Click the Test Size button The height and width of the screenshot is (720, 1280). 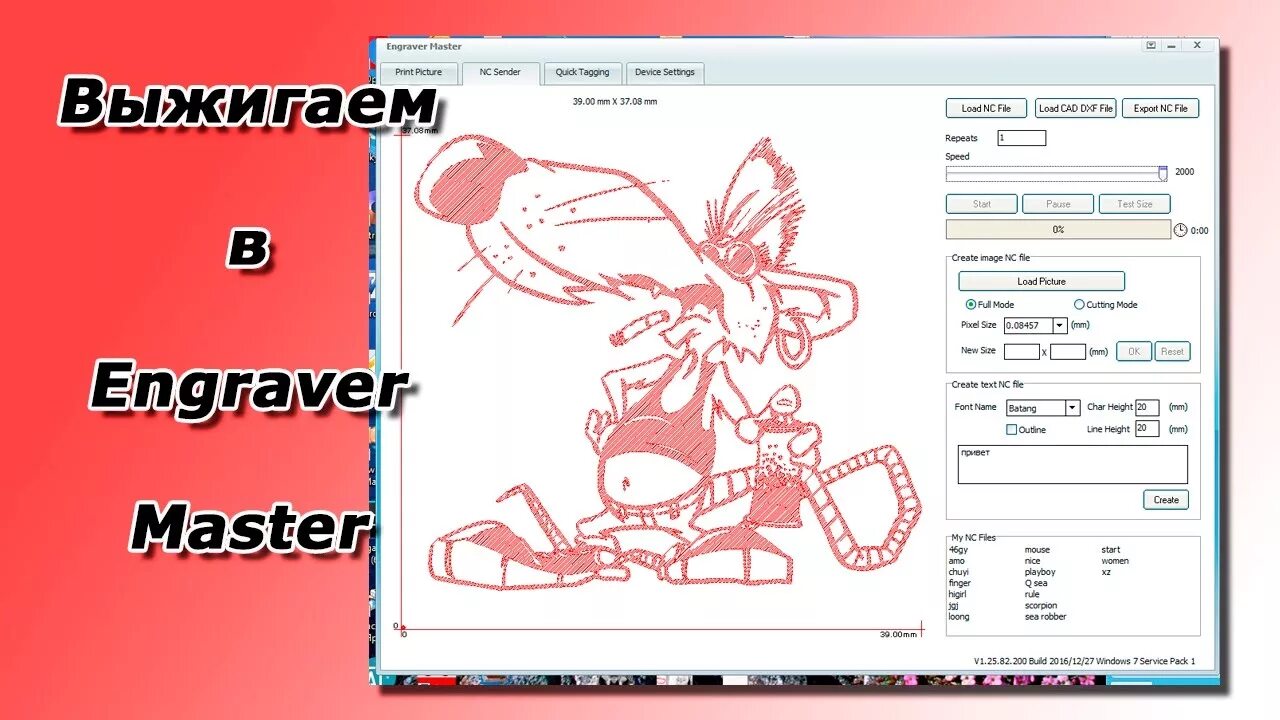pos(1134,204)
